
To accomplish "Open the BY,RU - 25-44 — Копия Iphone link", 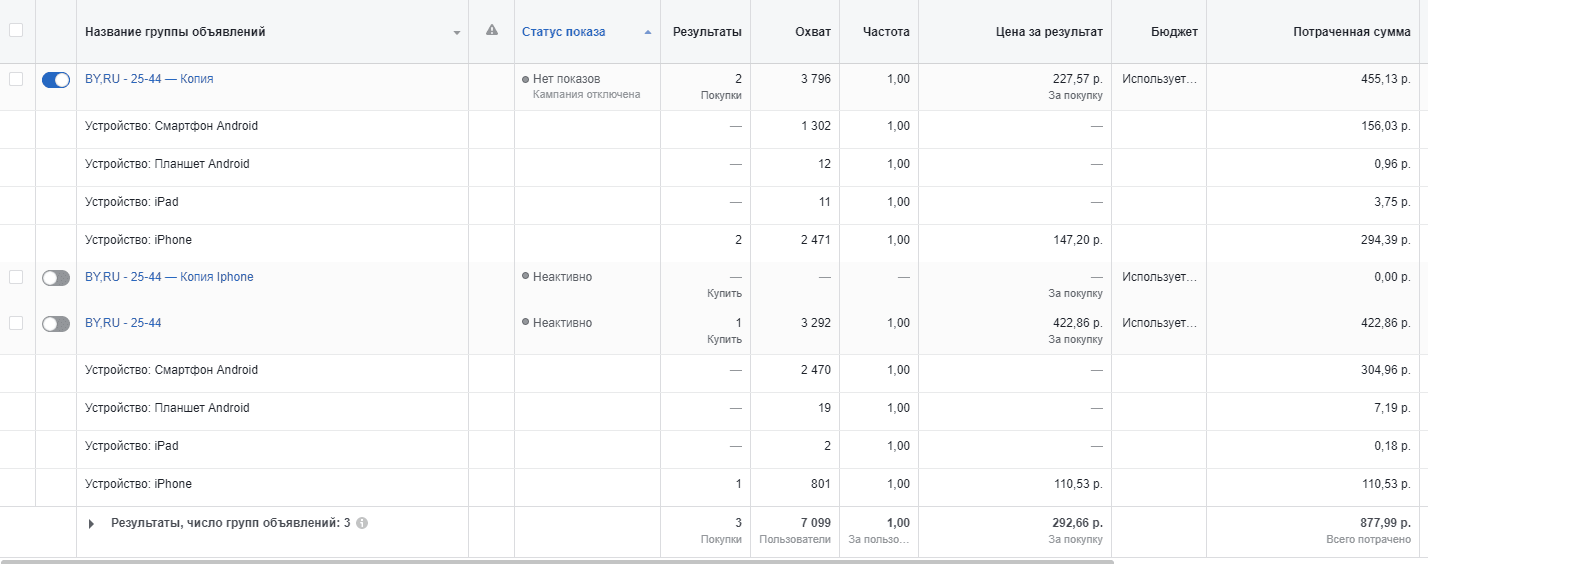I will coord(169,277).
